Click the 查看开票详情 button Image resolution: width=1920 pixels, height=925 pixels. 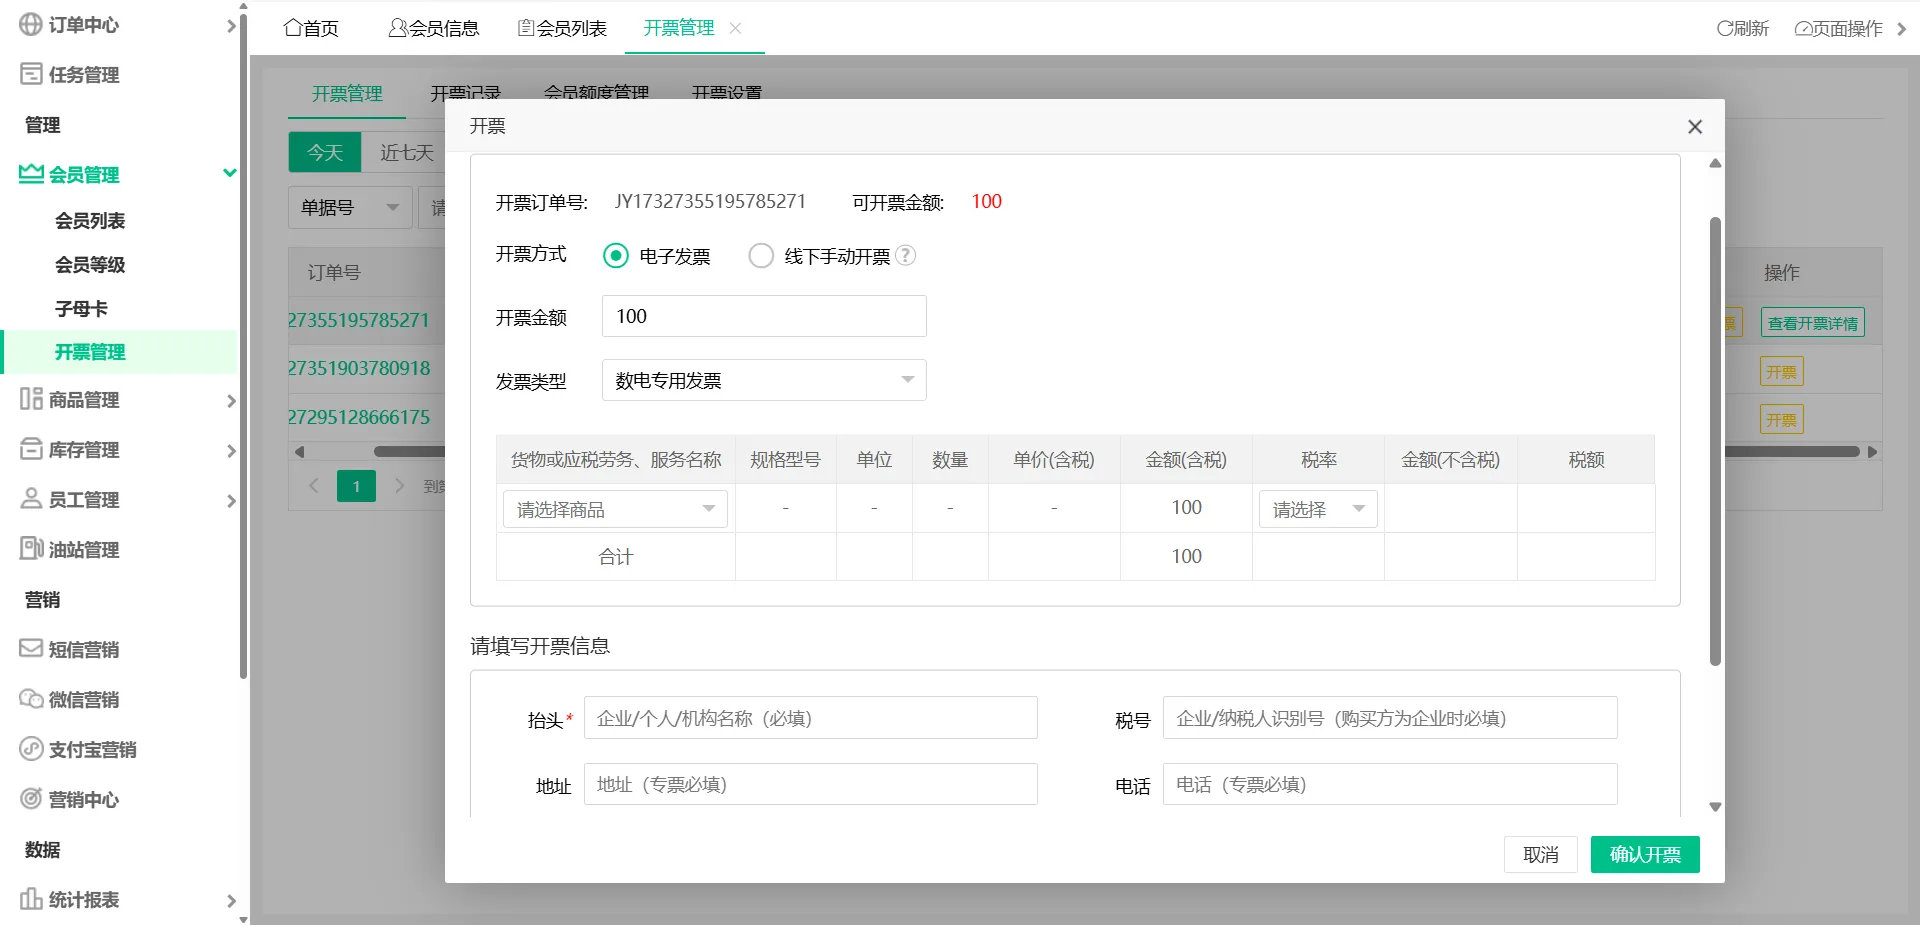(1812, 323)
